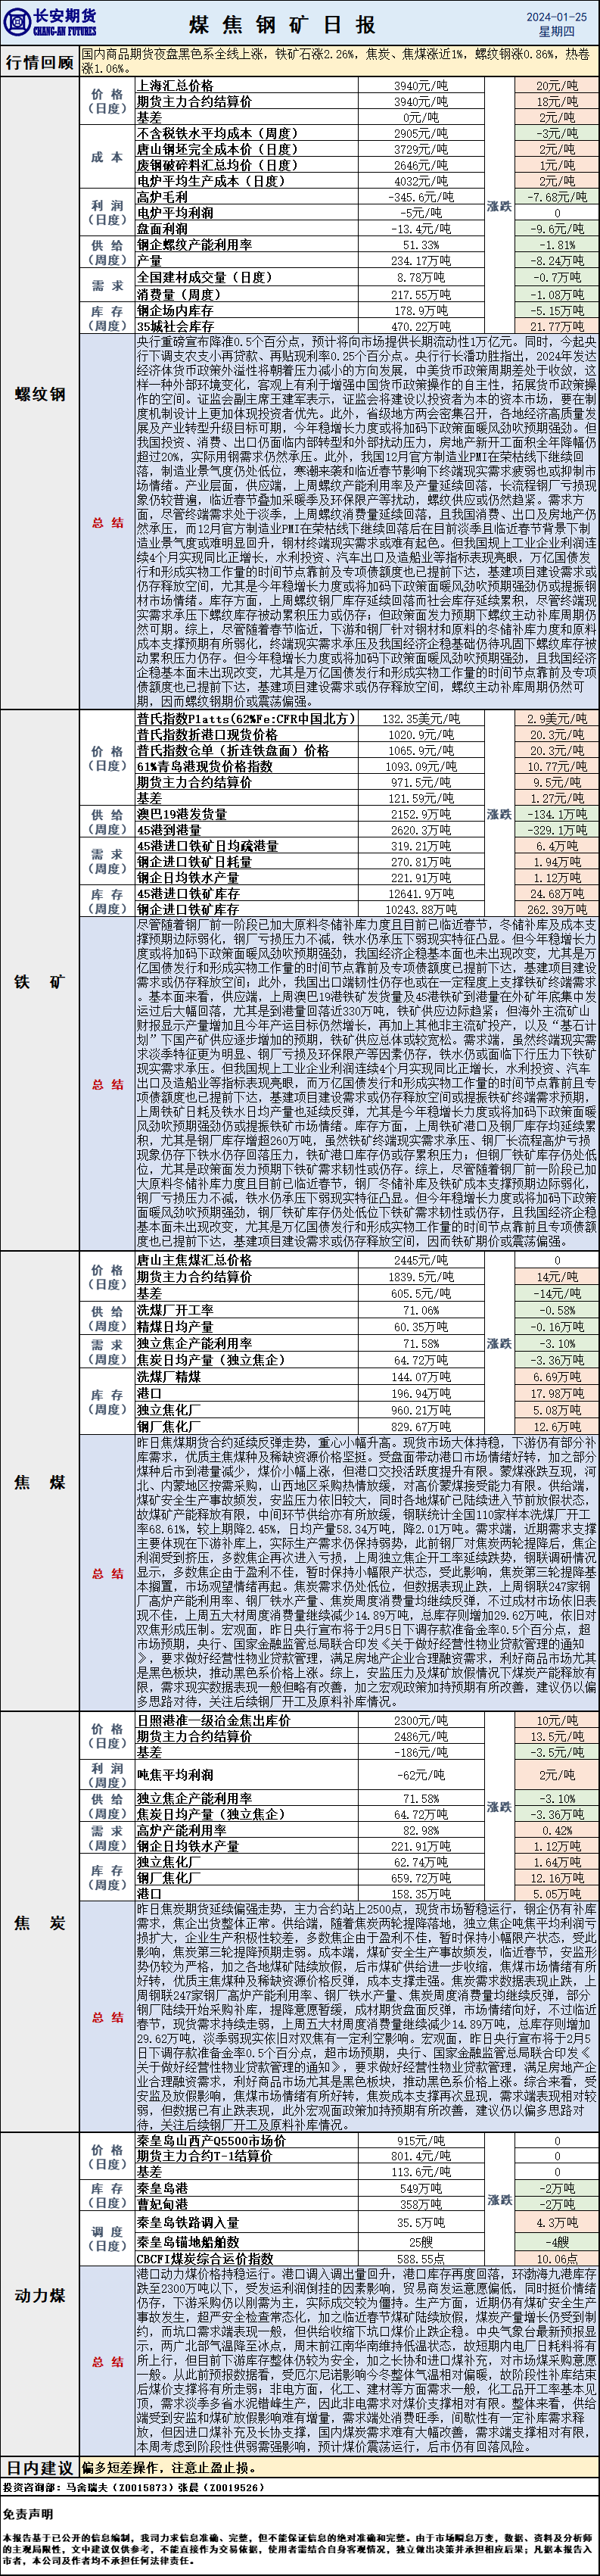Click the 上海汇总价格 row label

(x=175, y=86)
